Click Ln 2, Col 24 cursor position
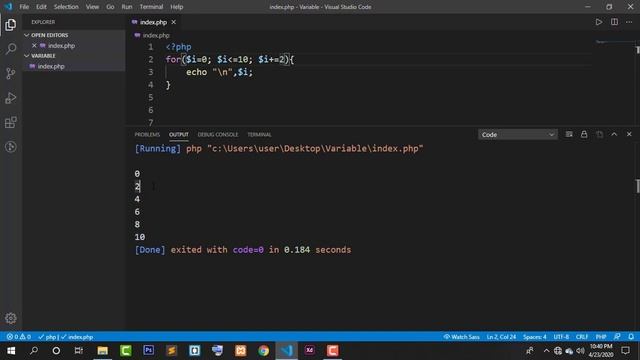The height and width of the screenshot is (360, 640). click(x=501, y=337)
